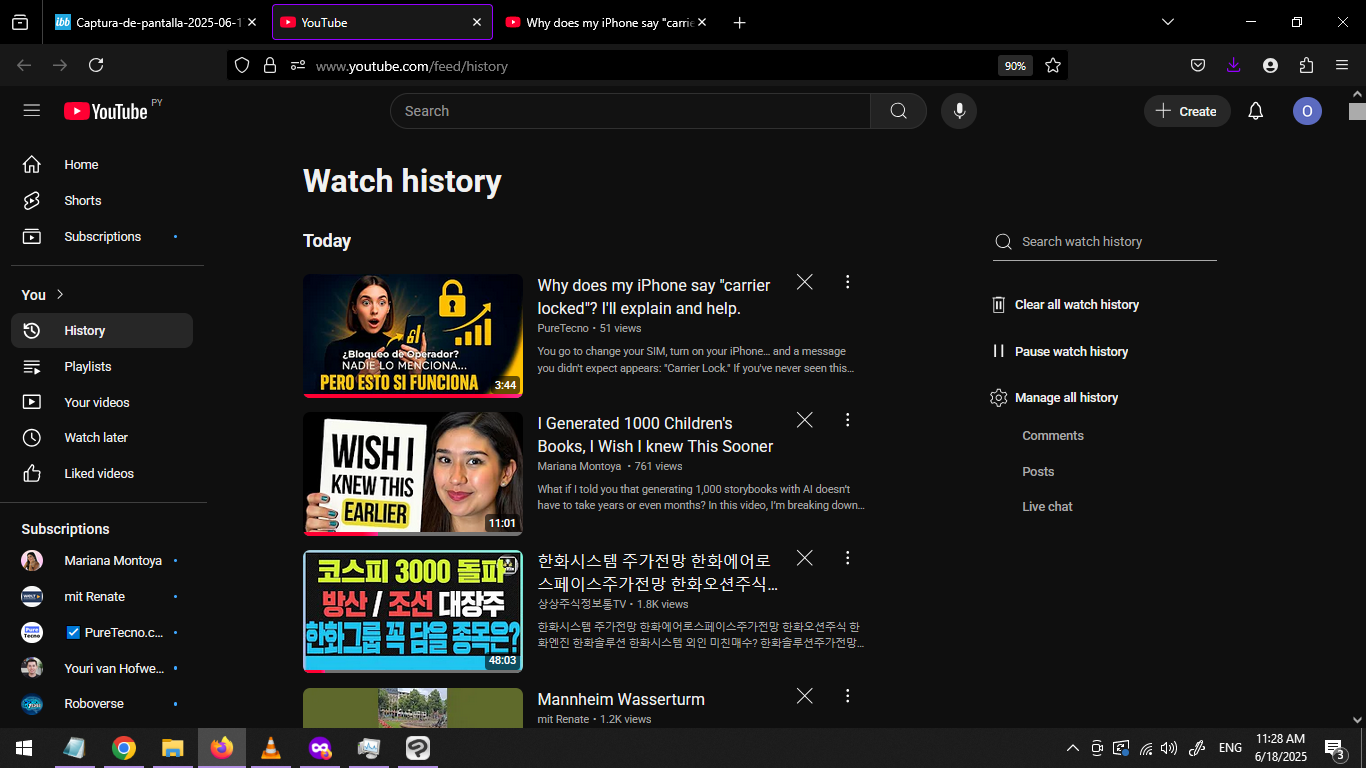This screenshot has height=768, width=1366.
Task: Open the Firefox extensions puzzle icon
Action: pos(1306,65)
